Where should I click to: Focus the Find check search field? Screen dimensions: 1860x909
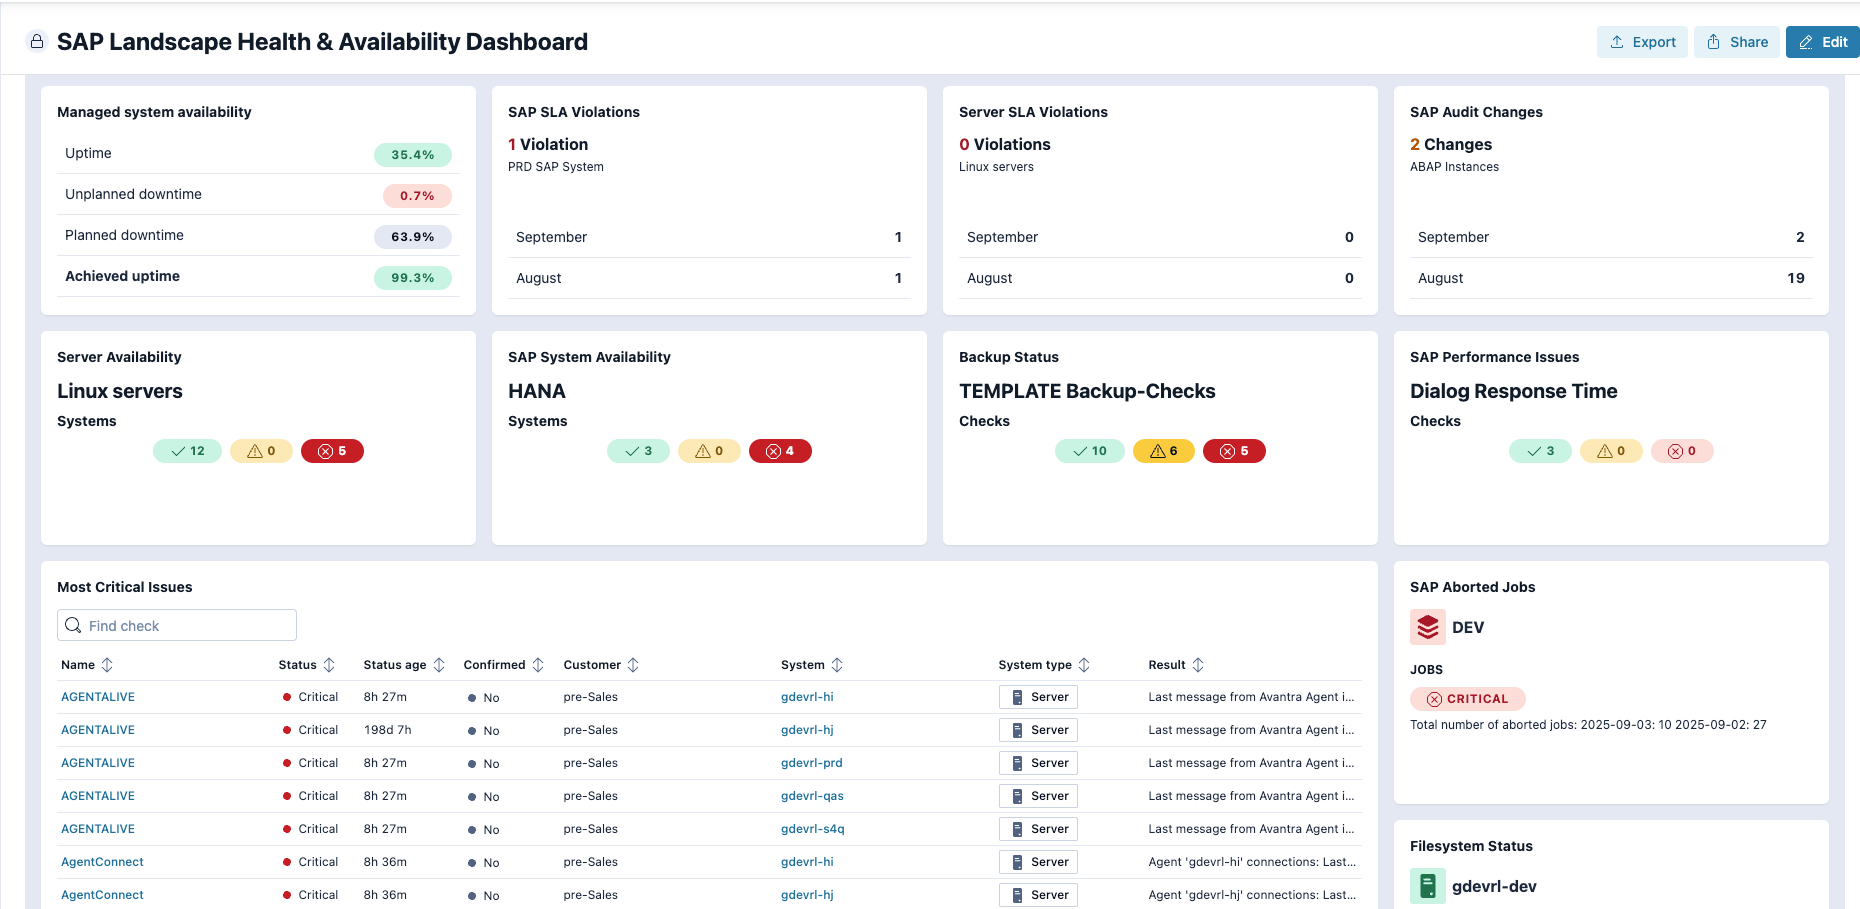pos(188,626)
